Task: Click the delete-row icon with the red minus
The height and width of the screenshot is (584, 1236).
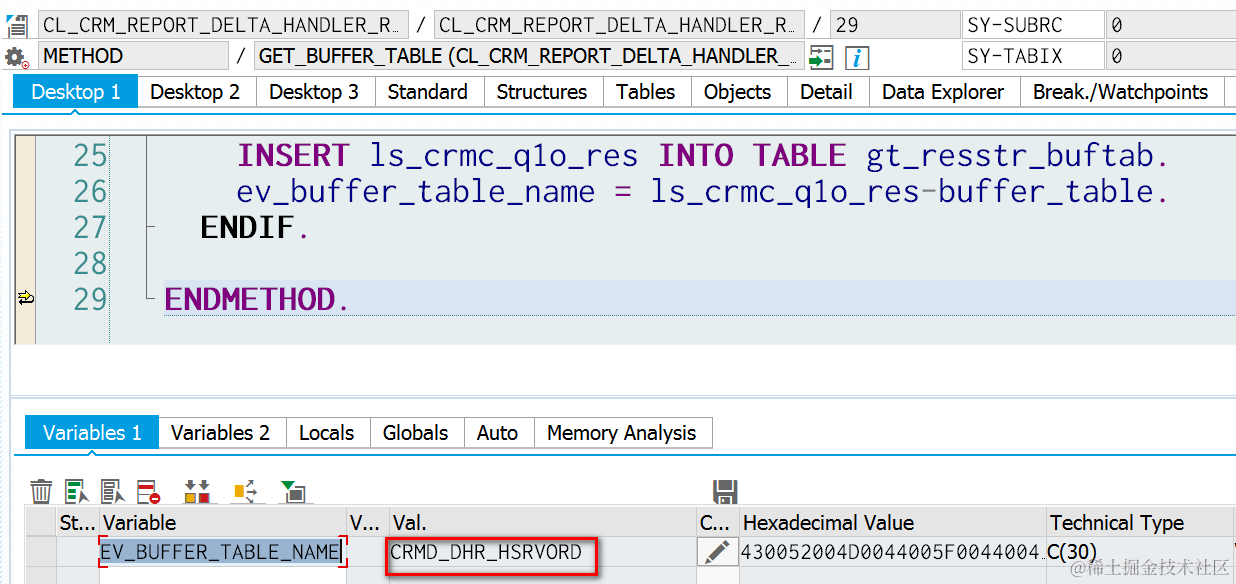Action: (x=149, y=491)
